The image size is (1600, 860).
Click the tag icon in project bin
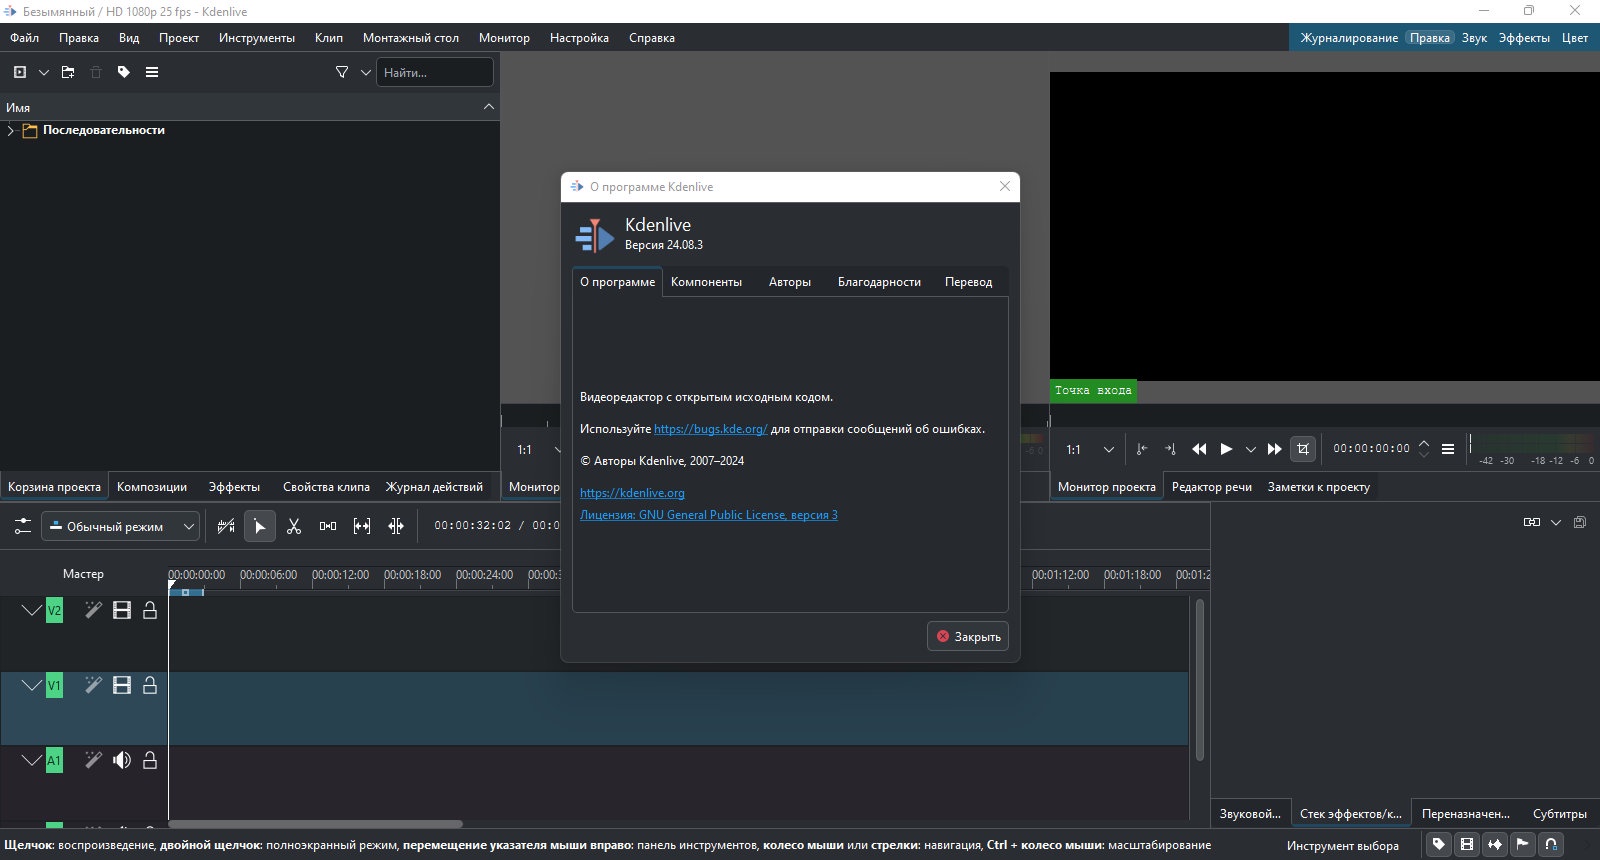[x=124, y=72]
